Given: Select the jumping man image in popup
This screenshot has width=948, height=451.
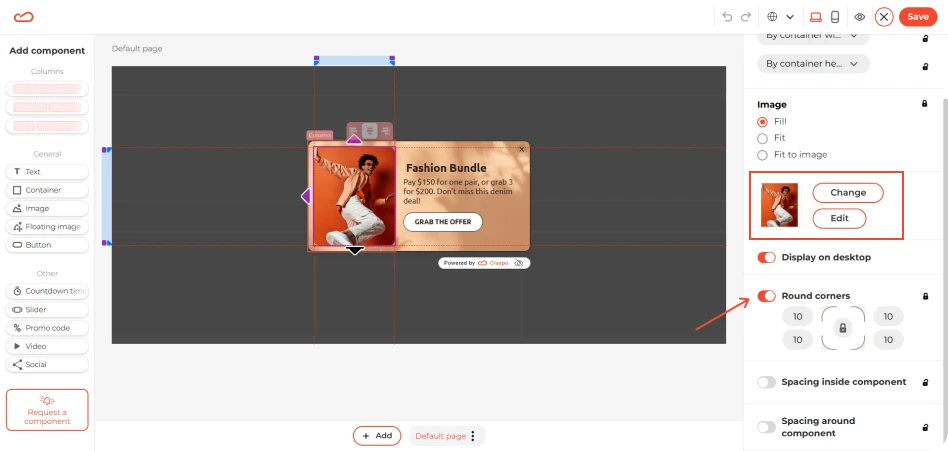Looking at the screenshot, I should tap(354, 196).
